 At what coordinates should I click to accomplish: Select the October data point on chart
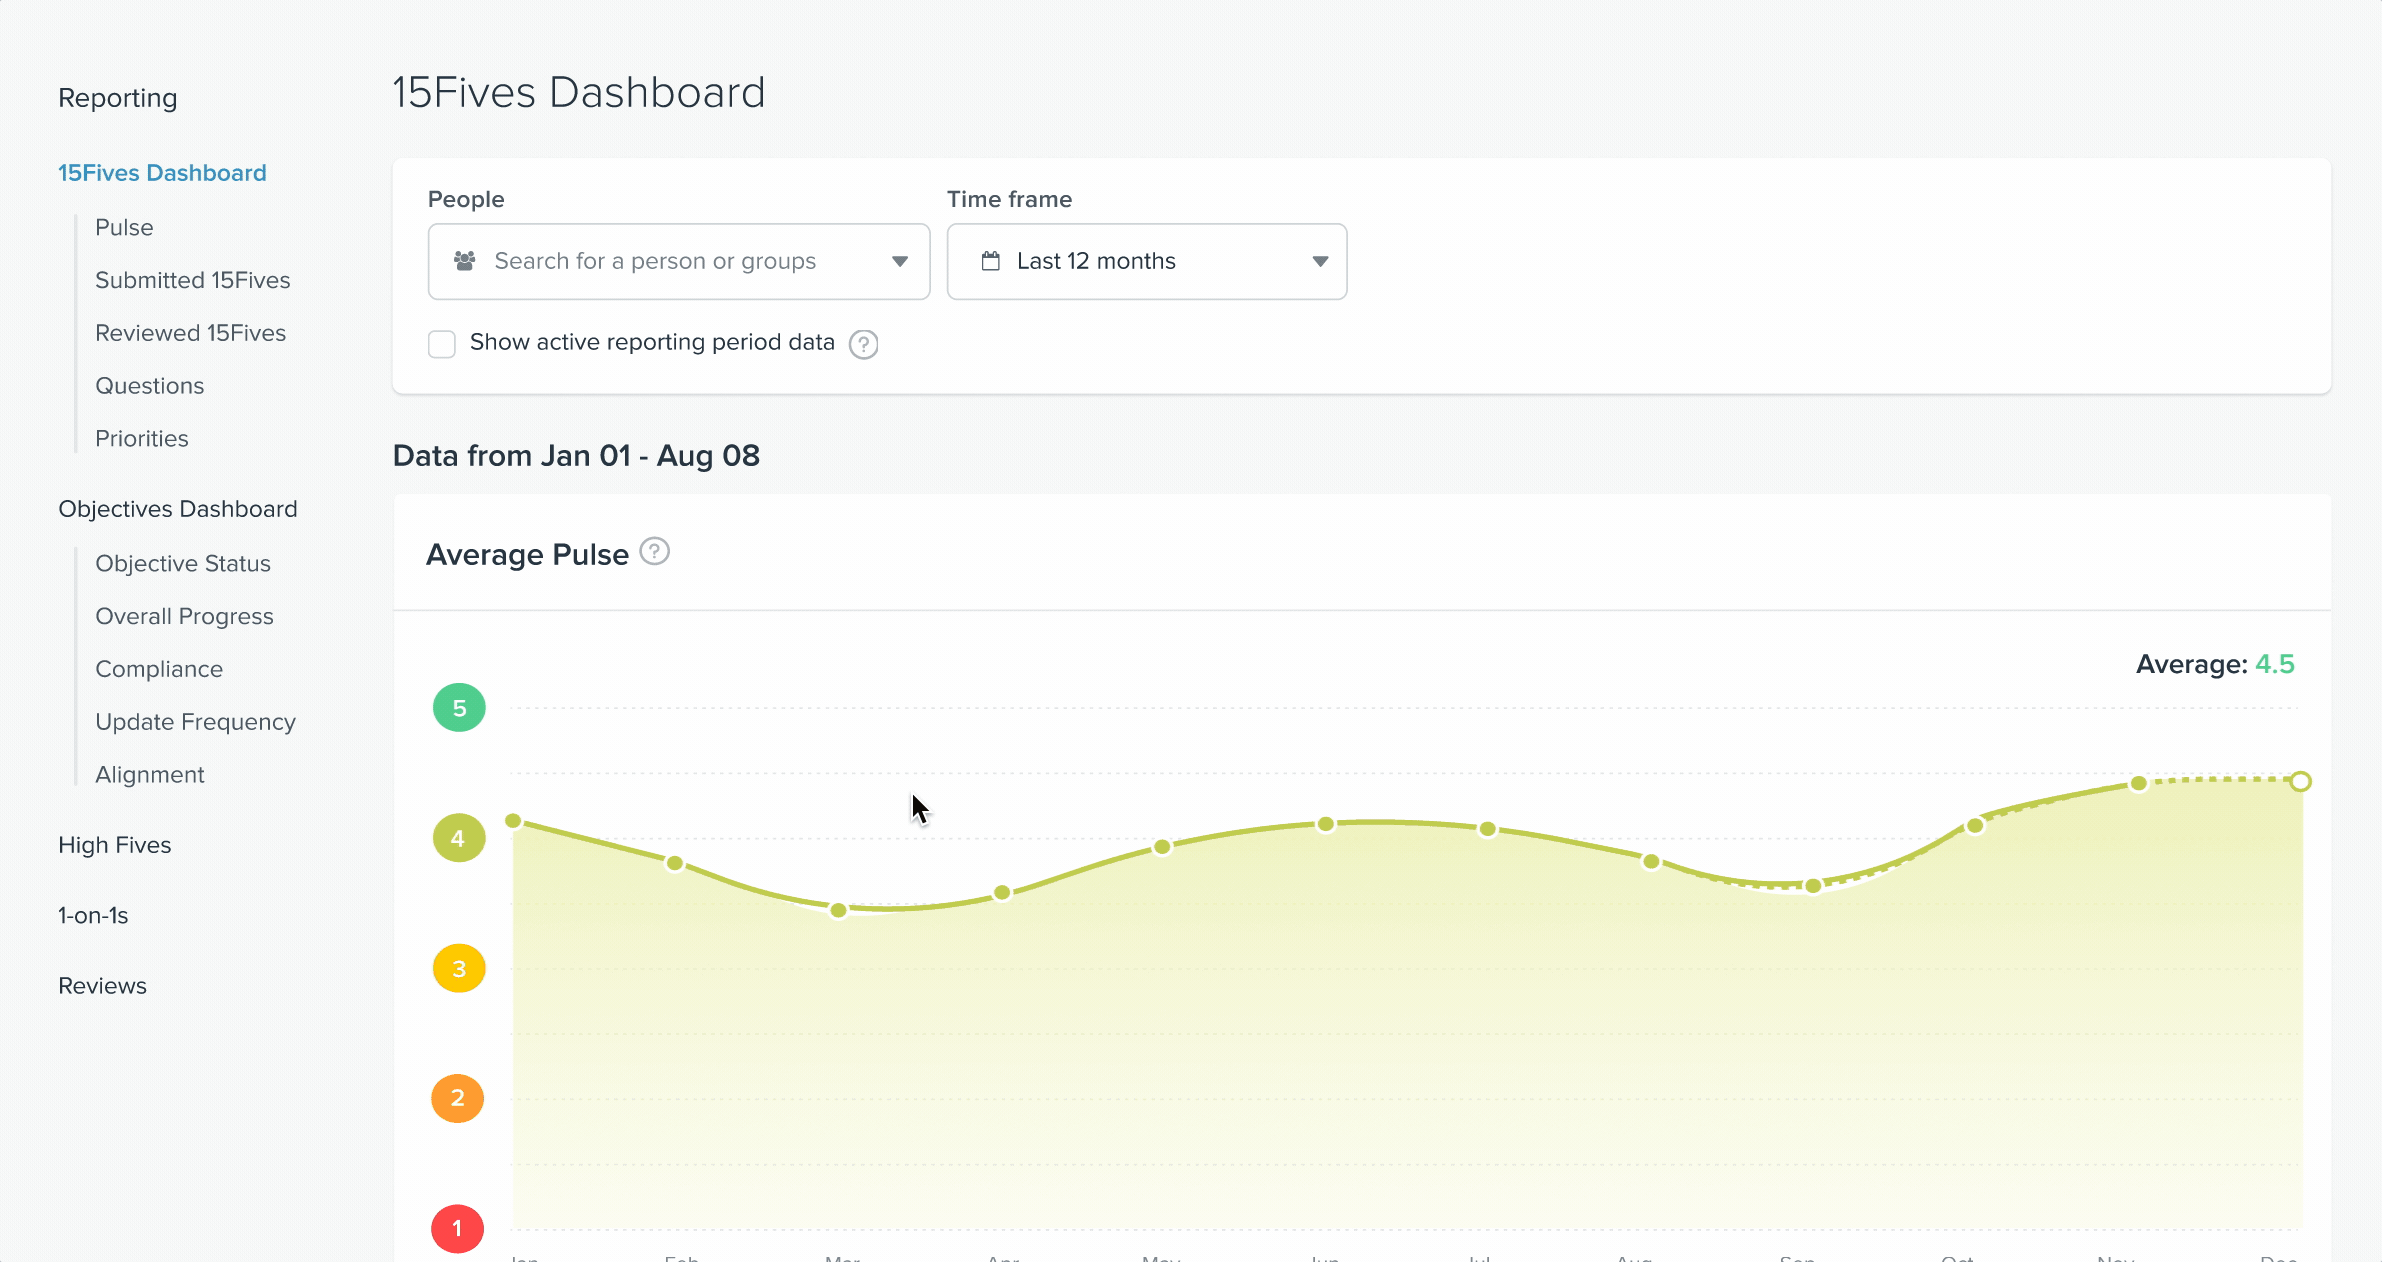click(x=1975, y=826)
